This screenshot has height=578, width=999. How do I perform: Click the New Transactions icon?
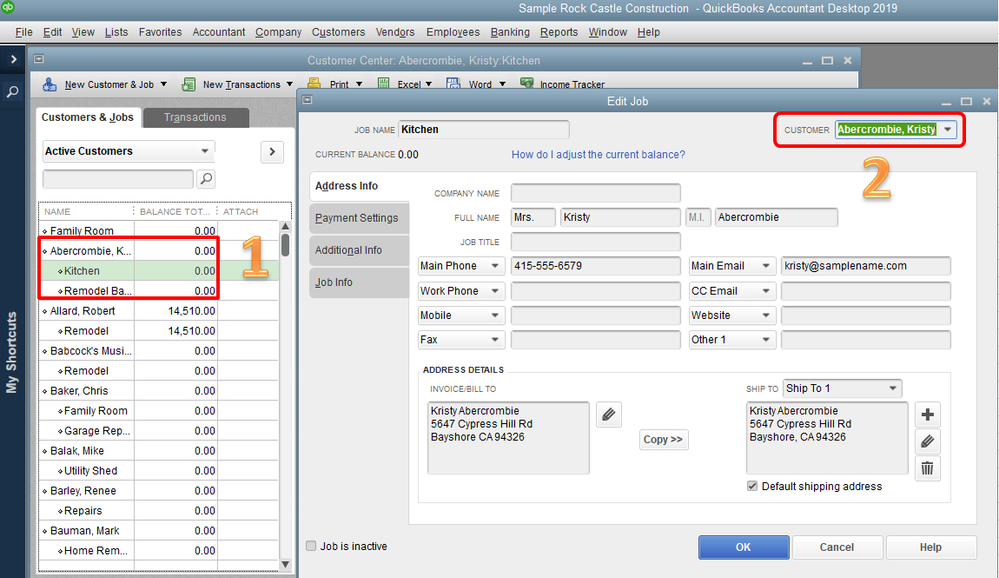click(189, 84)
